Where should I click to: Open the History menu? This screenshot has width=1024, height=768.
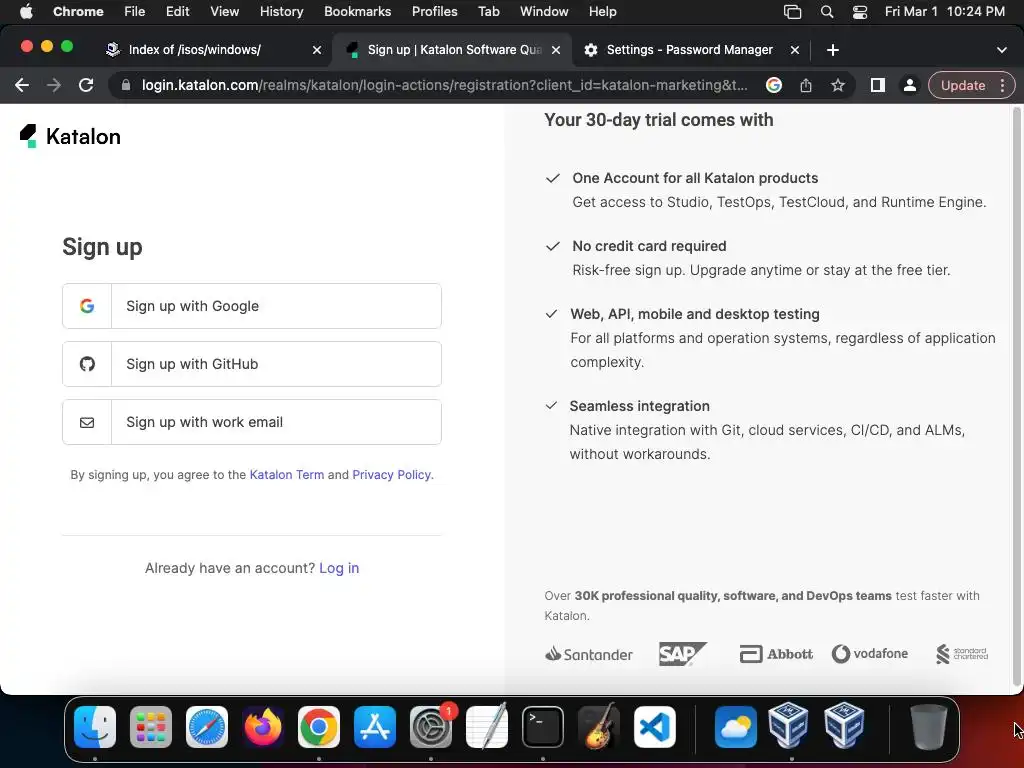pos(281,11)
